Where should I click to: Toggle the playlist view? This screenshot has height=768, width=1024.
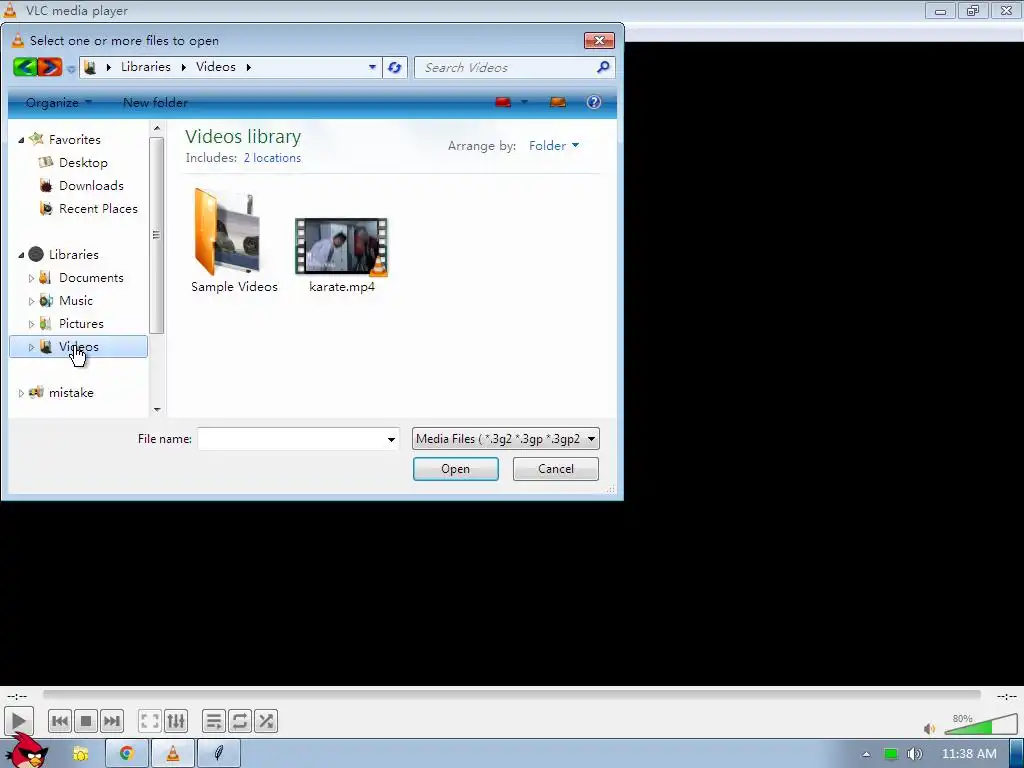tap(214, 721)
